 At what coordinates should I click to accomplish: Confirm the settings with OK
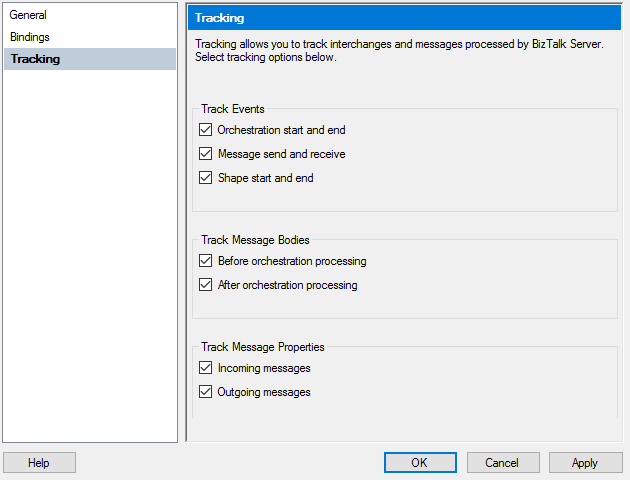[420, 463]
